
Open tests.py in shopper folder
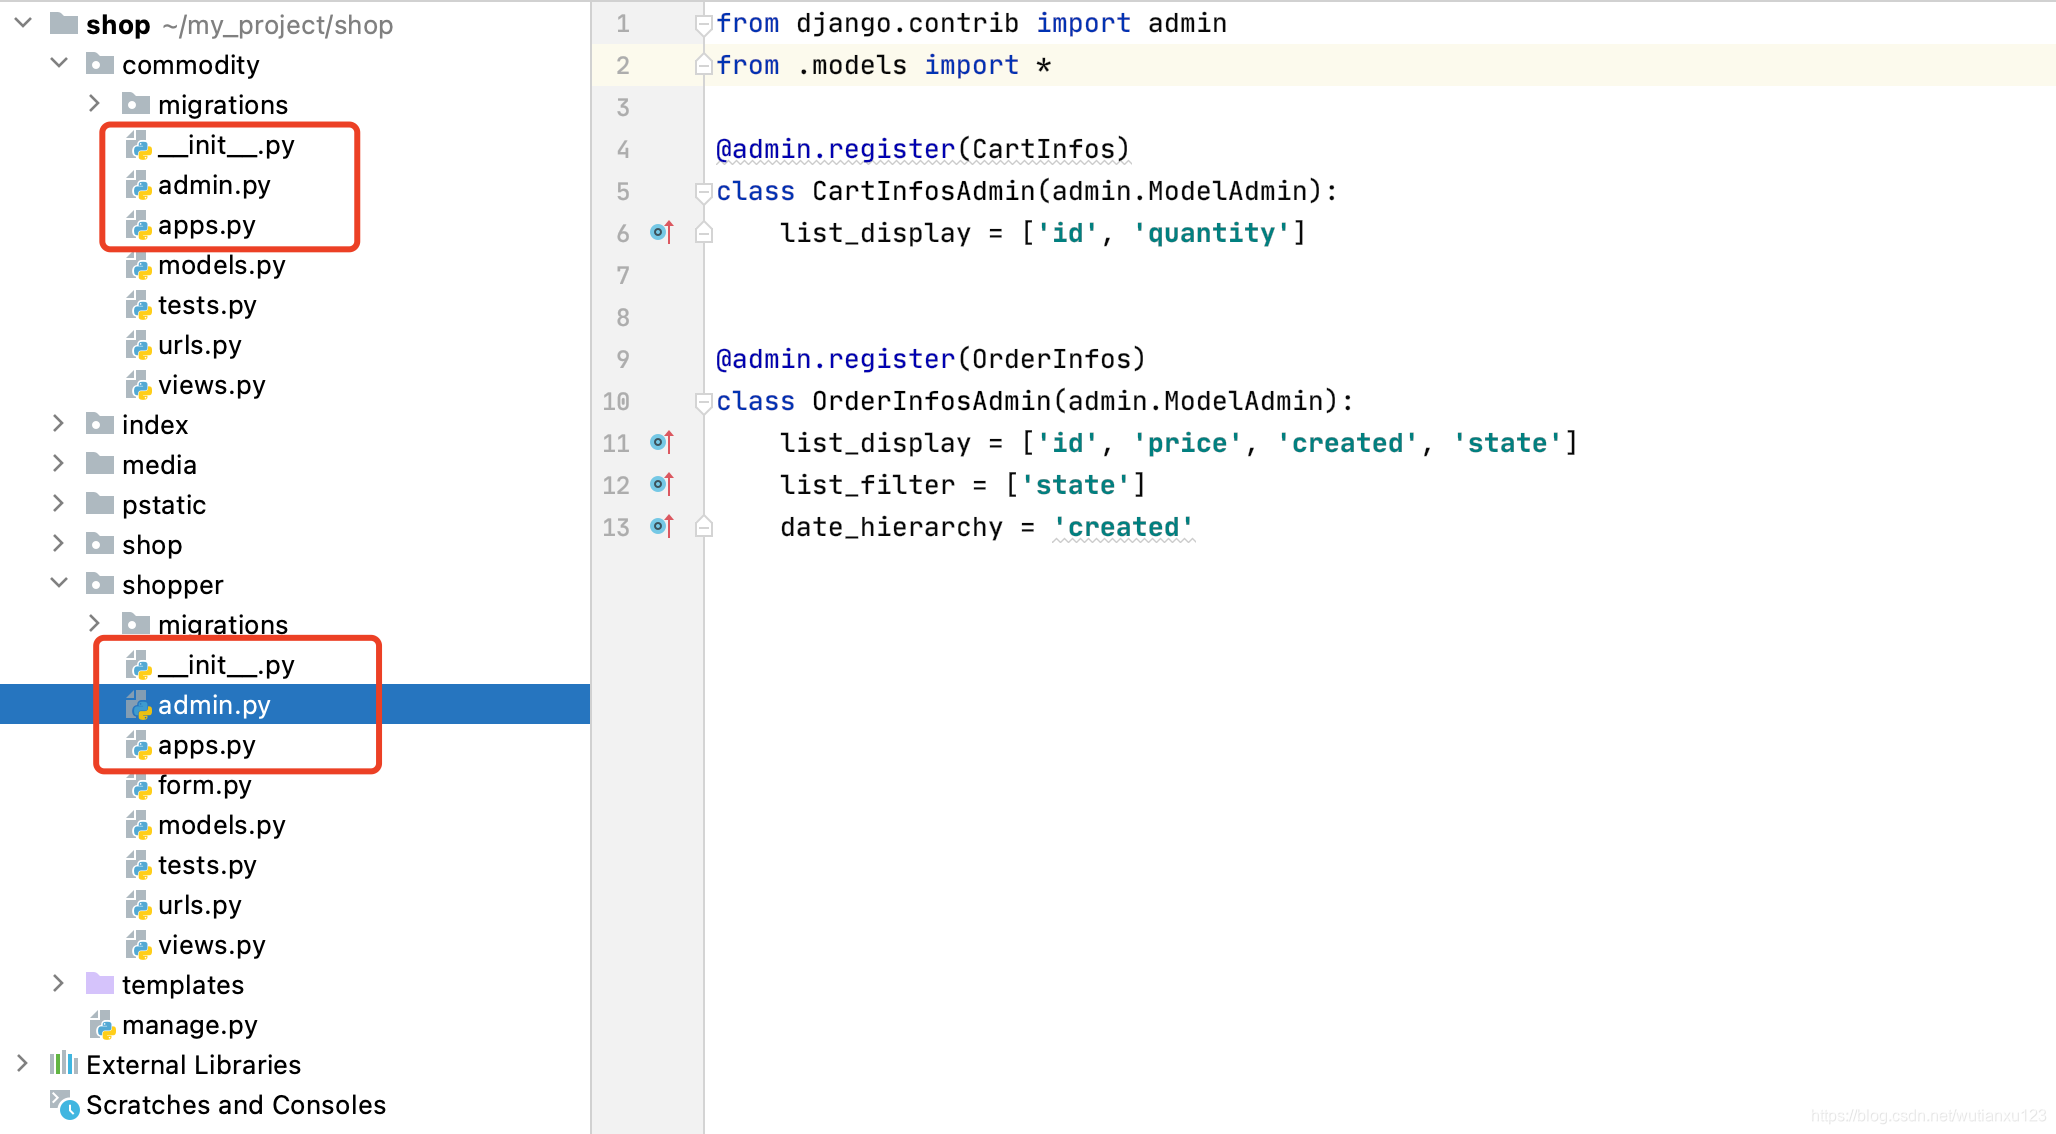207,865
